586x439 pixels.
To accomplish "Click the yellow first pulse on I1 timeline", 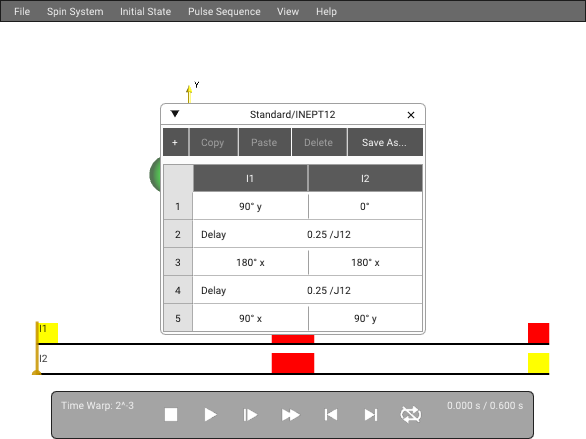I will coord(48,333).
